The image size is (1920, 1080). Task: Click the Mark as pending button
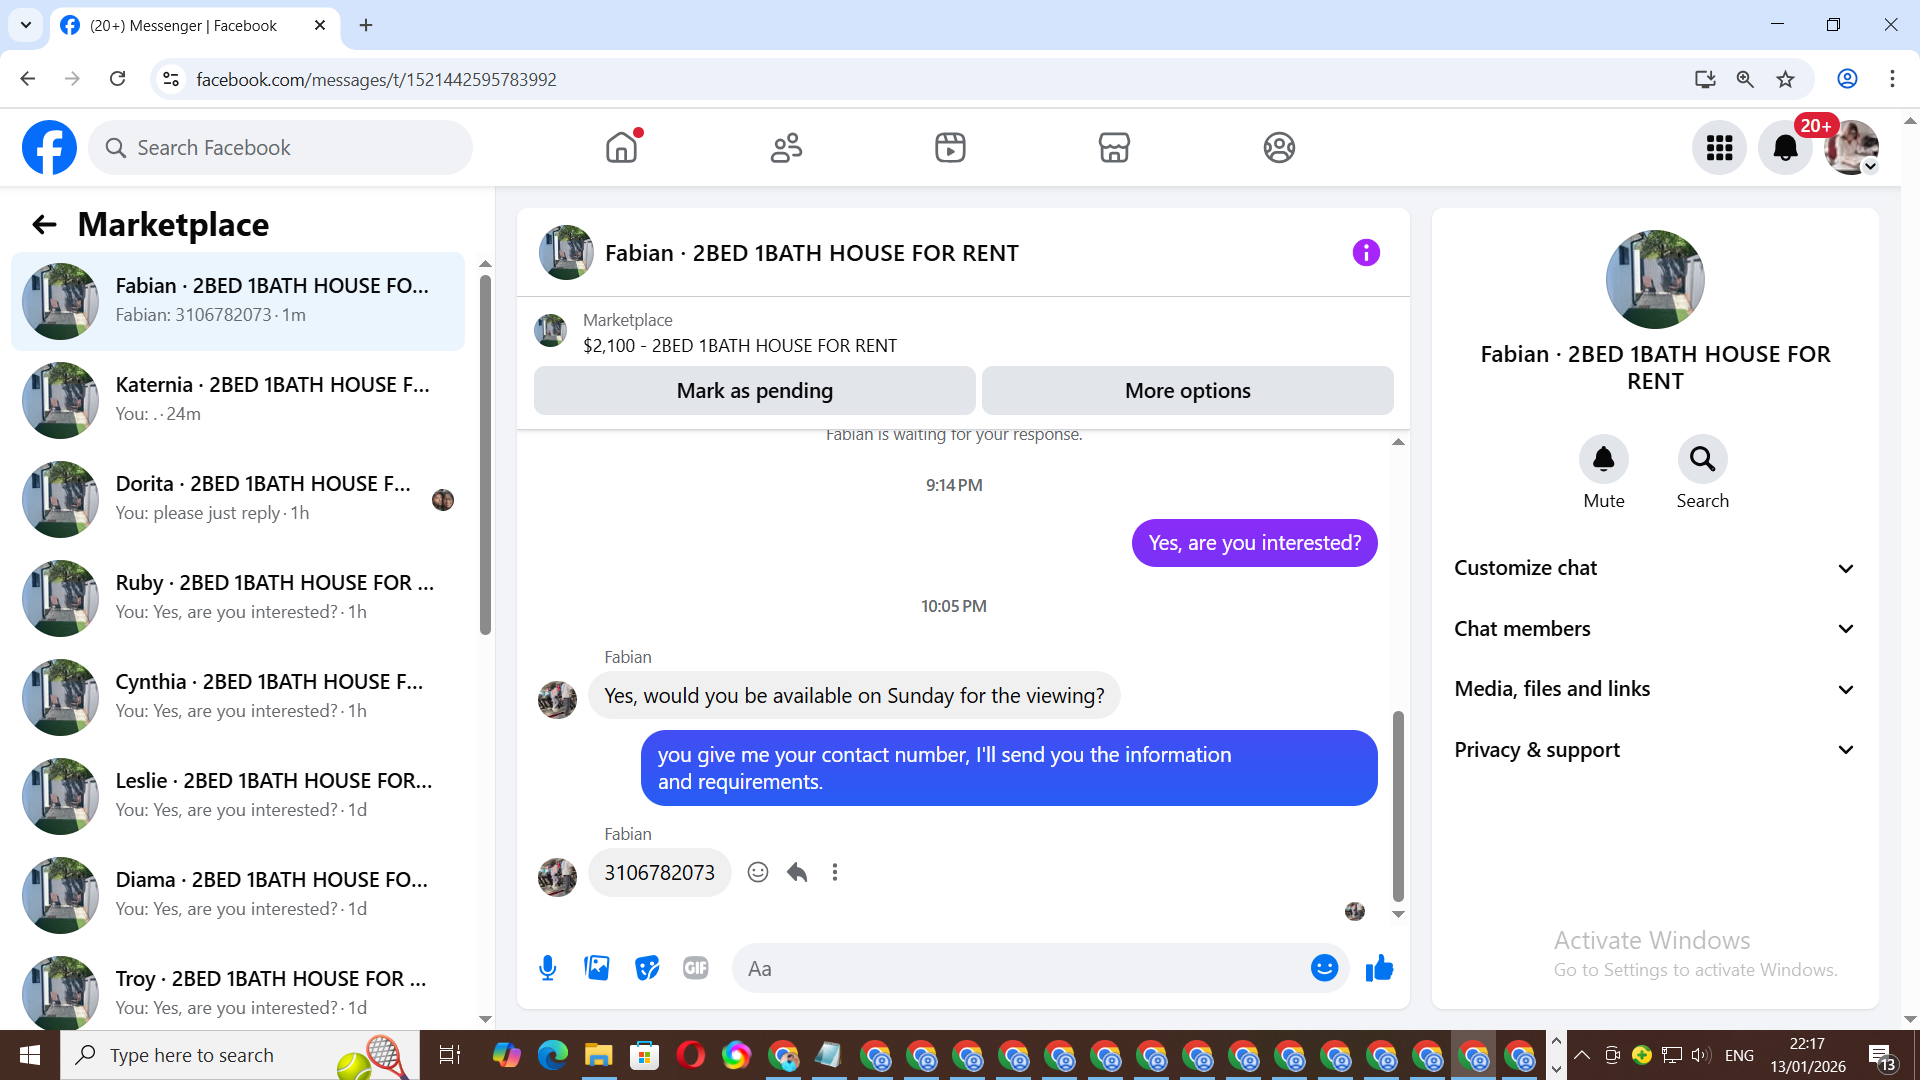coord(754,391)
